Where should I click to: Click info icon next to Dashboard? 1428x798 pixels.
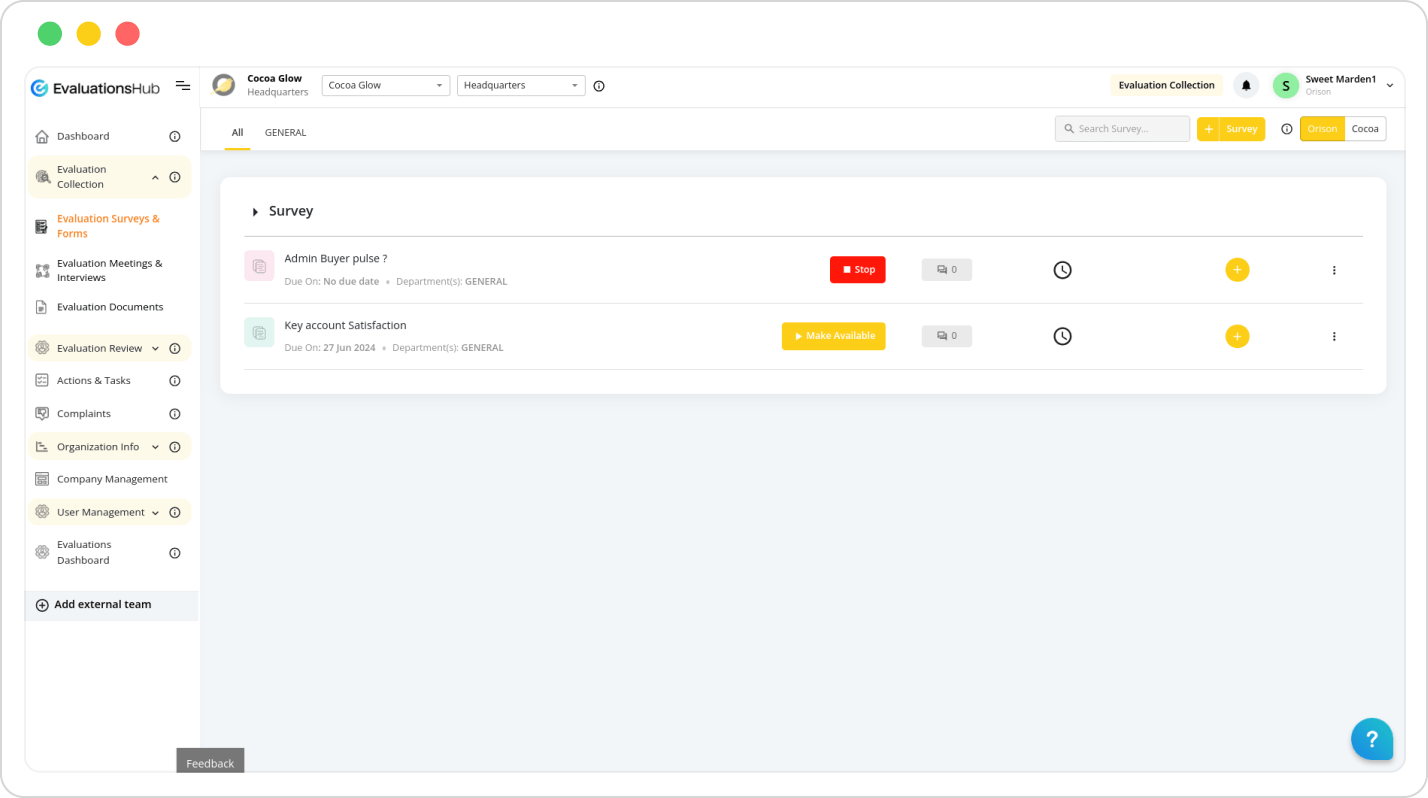175,136
